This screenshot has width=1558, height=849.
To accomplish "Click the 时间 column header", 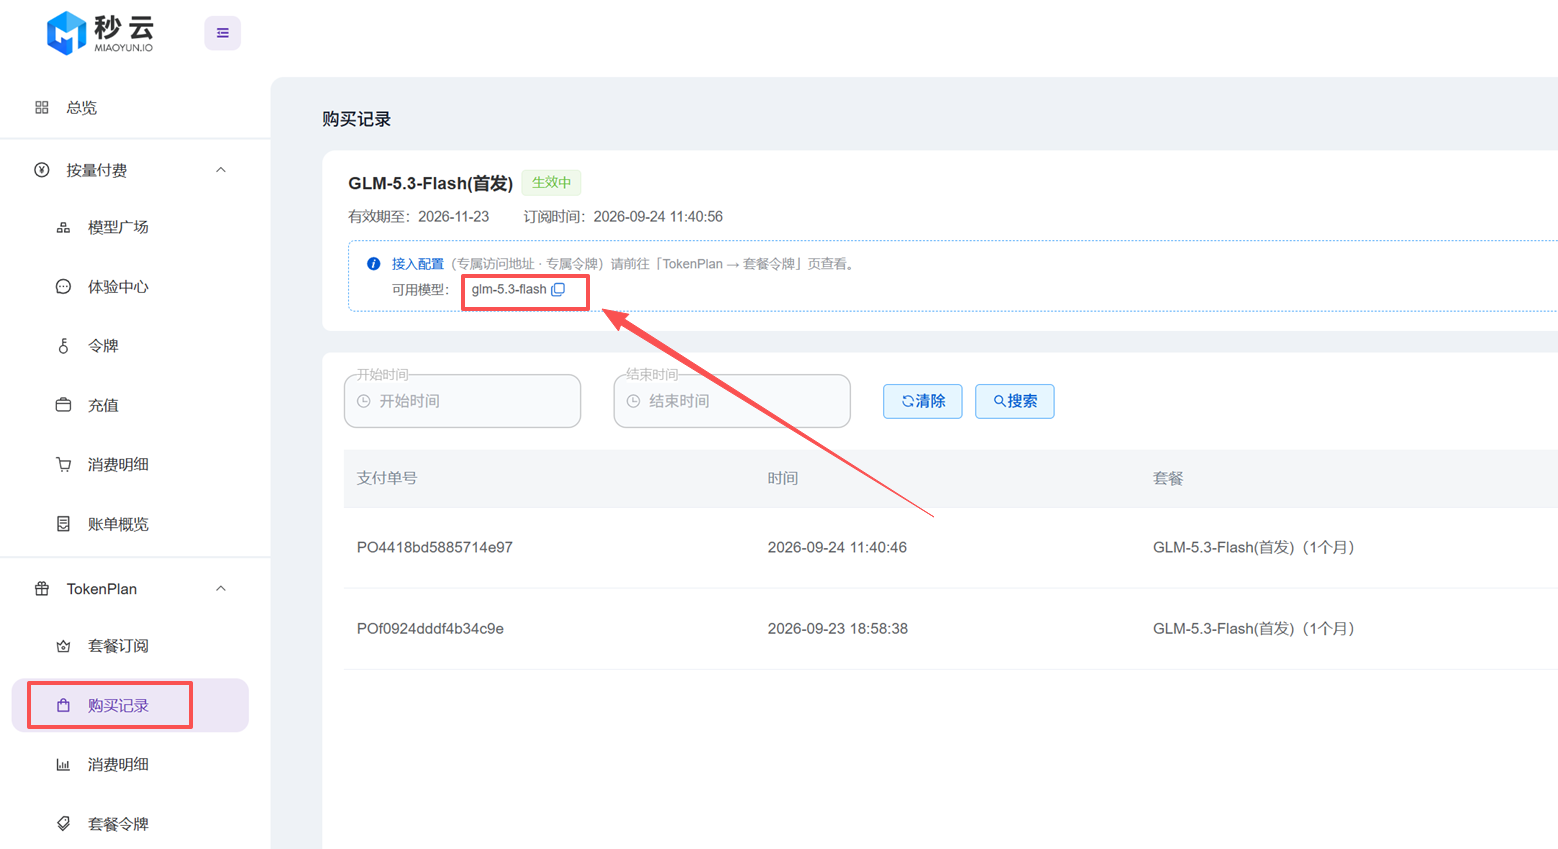I will [783, 479].
